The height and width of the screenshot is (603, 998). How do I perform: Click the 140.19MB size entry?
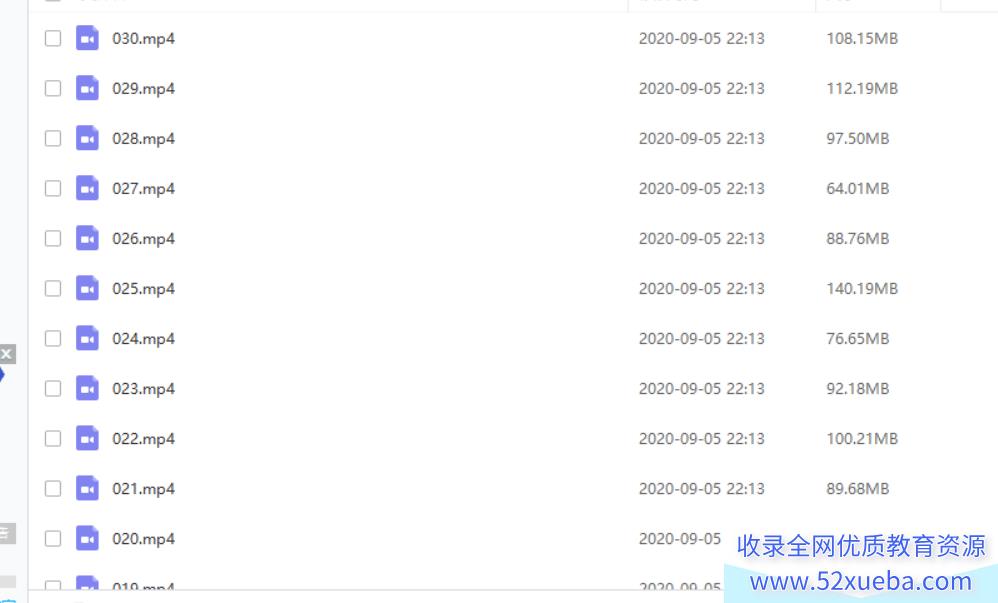862,288
